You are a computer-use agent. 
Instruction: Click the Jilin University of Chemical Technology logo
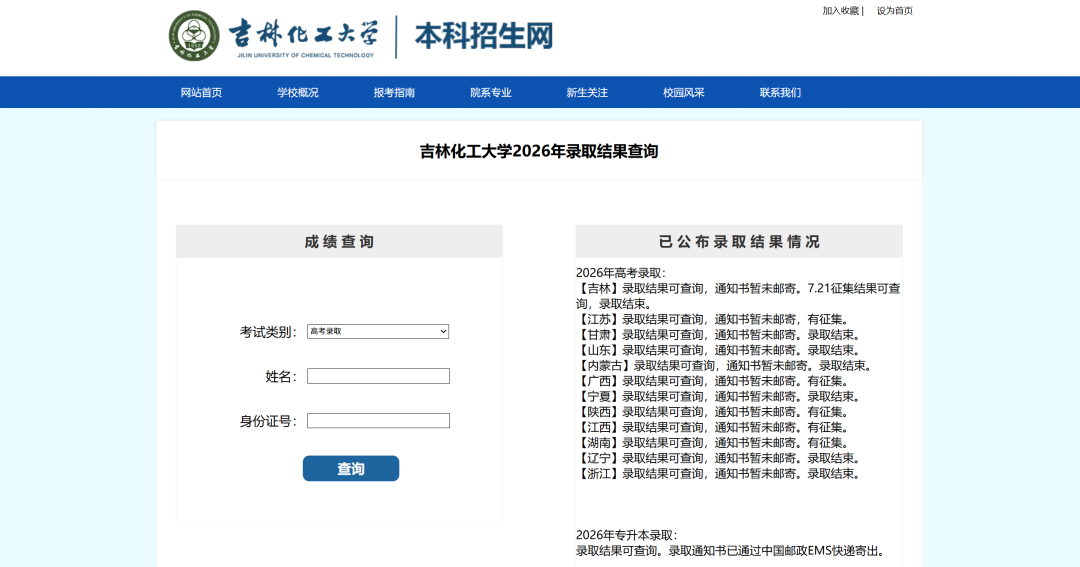[x=273, y=36]
